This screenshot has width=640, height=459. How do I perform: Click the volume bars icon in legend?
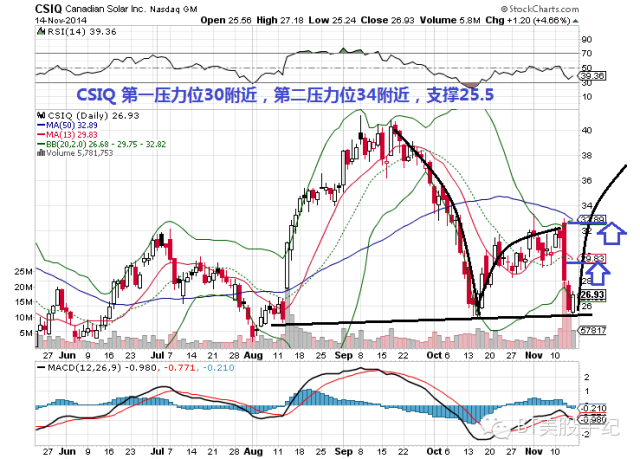41,153
